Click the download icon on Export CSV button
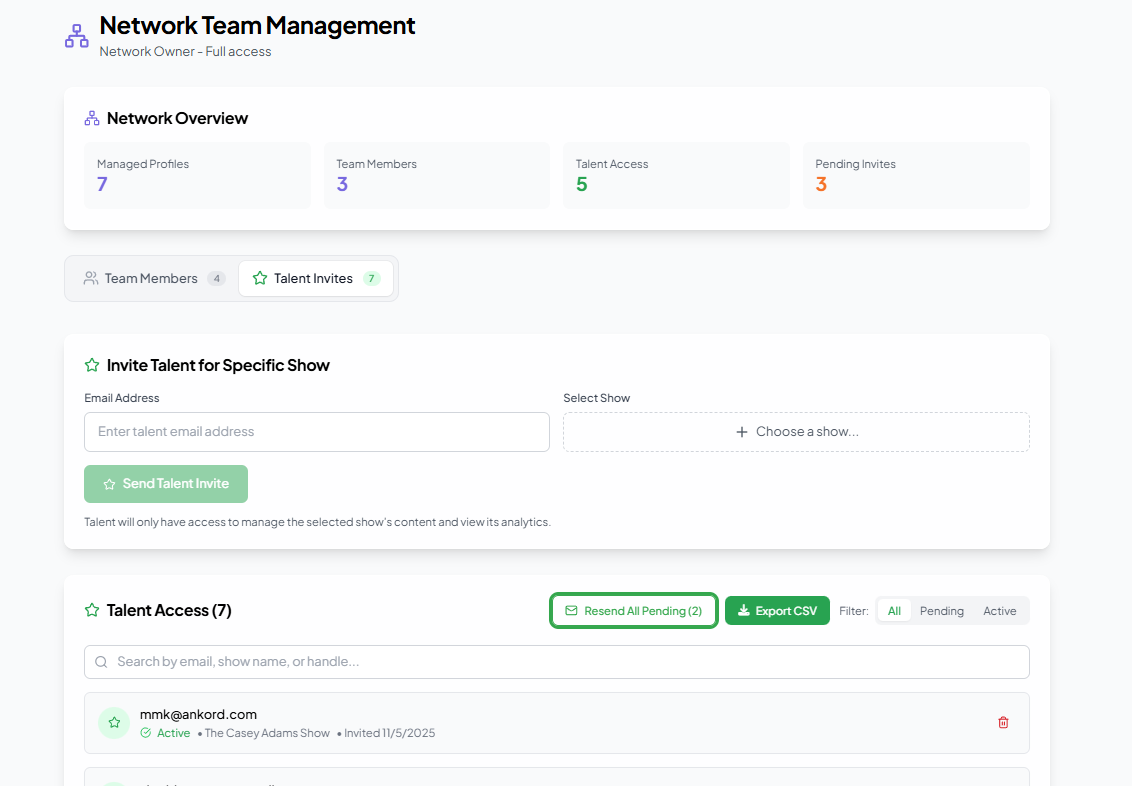 point(744,610)
